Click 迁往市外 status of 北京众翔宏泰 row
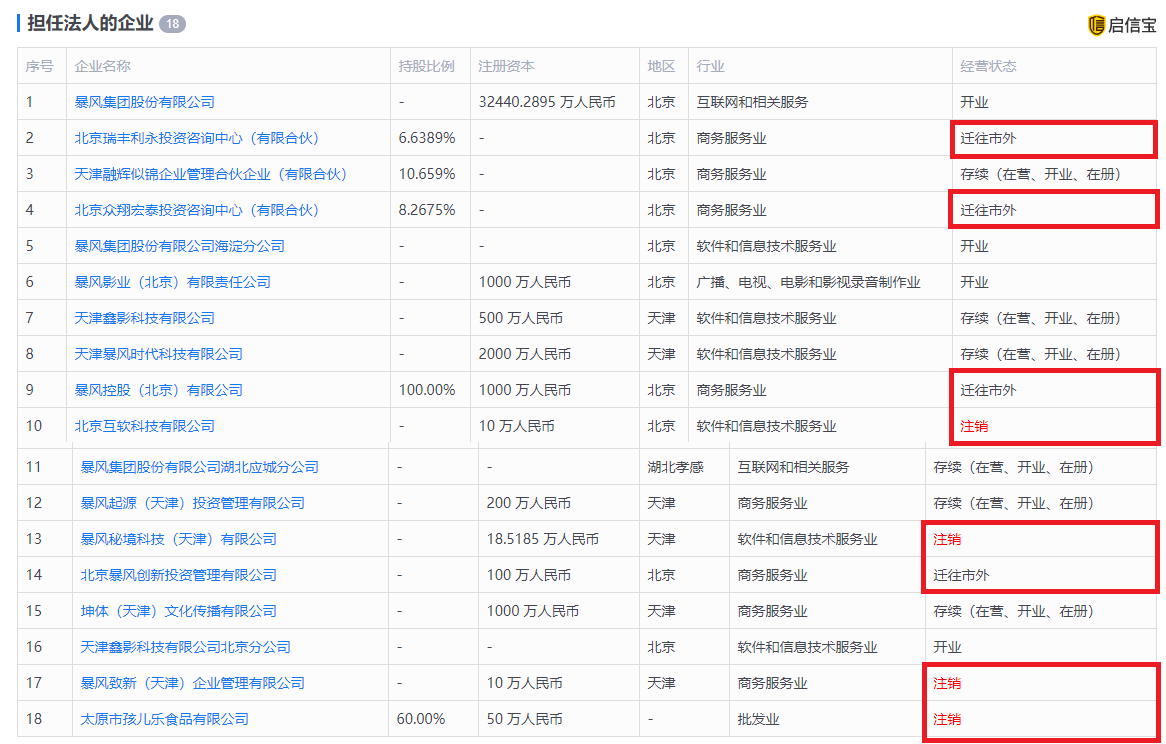This screenshot has width=1166, height=744. [988, 210]
